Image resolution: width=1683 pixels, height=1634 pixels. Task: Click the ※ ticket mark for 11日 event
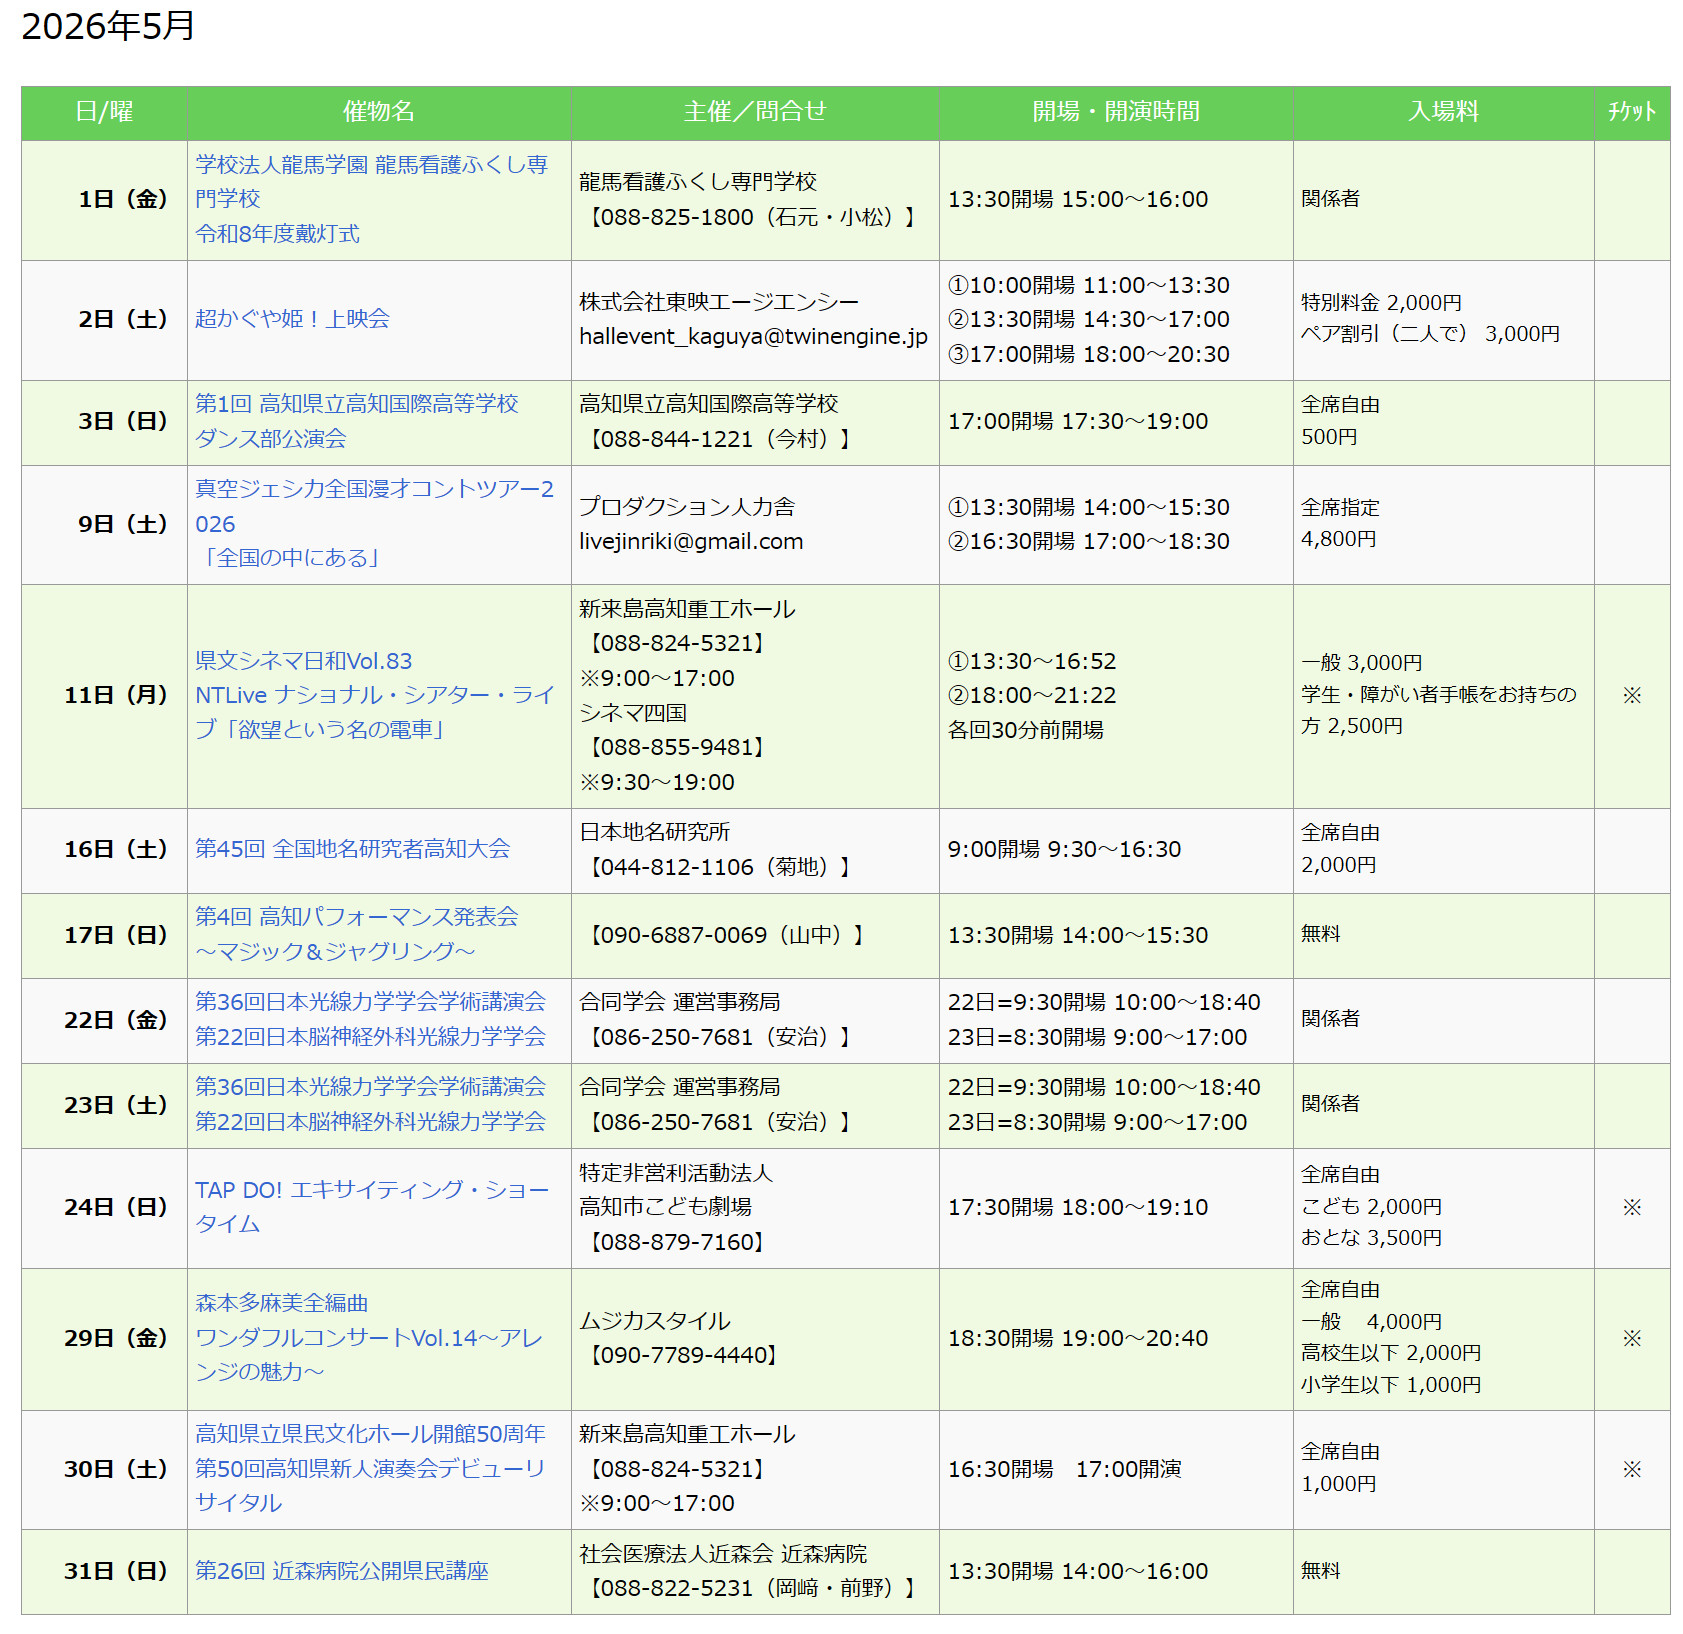pos(1631,695)
